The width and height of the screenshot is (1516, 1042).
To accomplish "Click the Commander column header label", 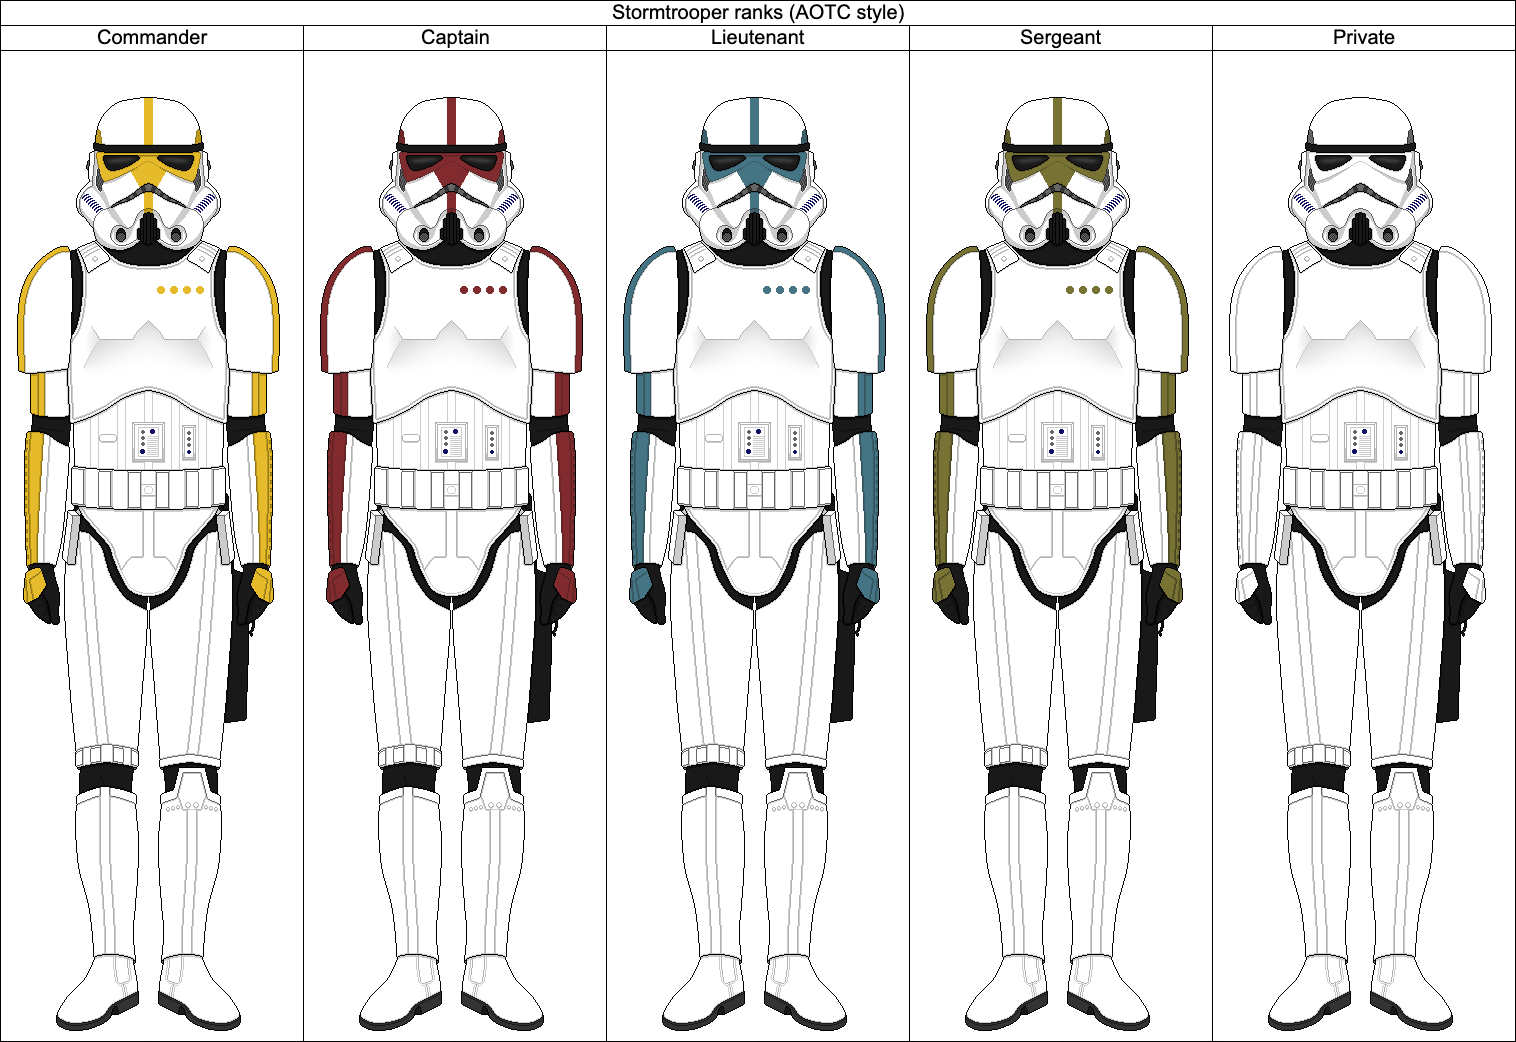I will 151,38.
